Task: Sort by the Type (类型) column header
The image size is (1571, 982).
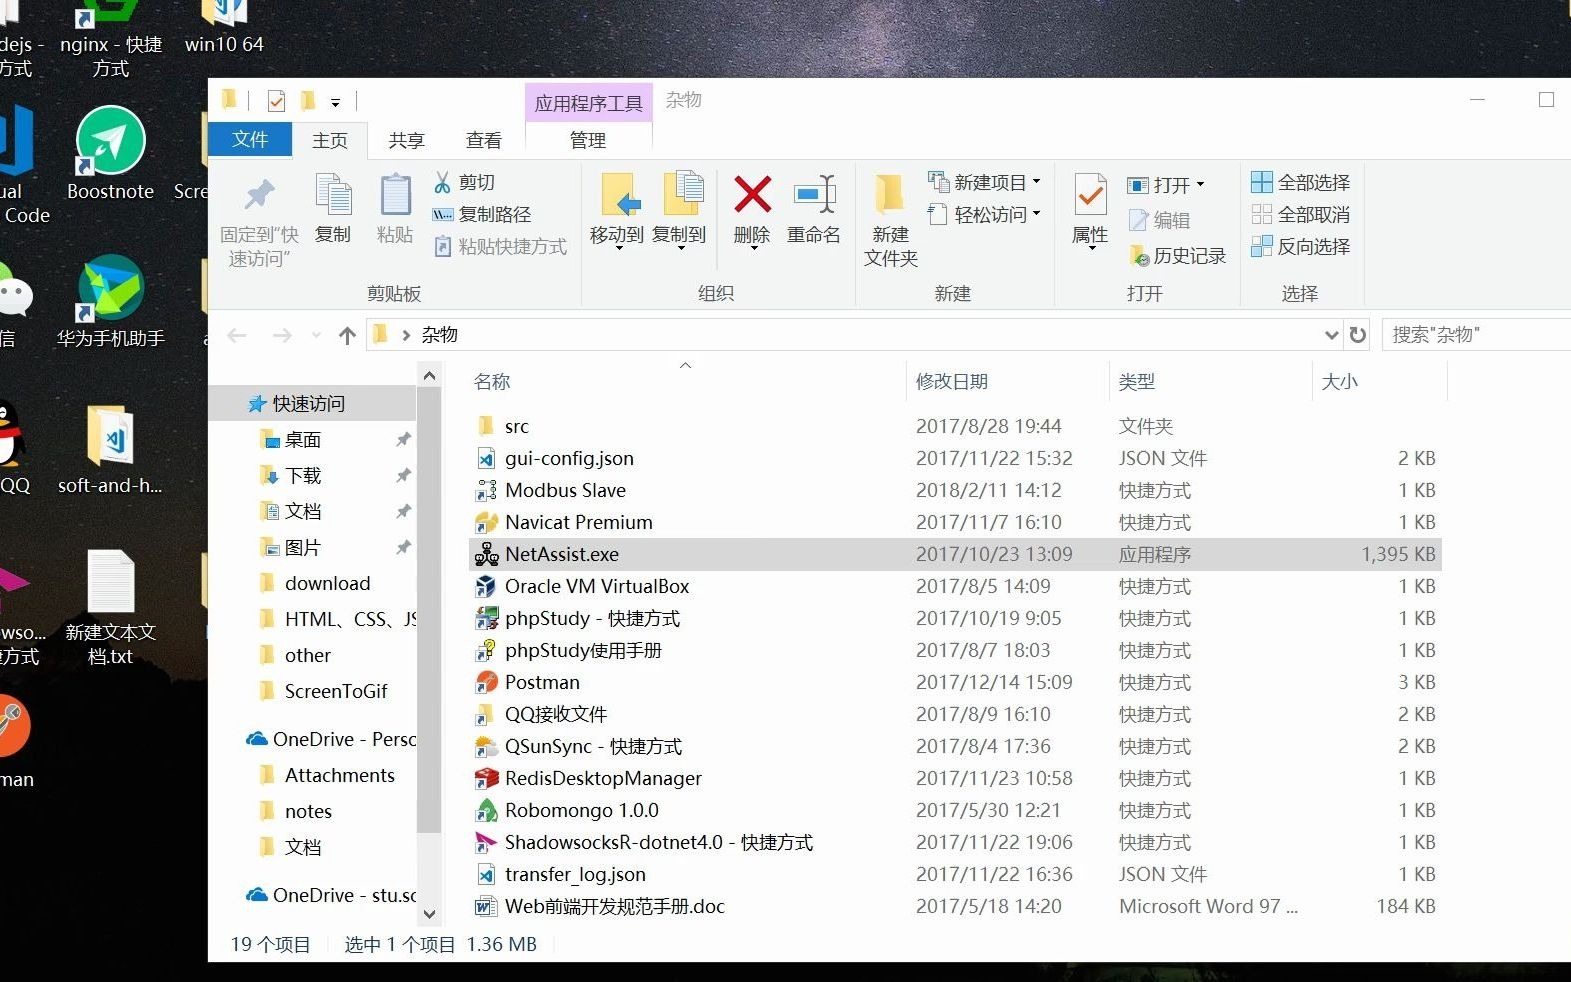Action: coord(1210,381)
